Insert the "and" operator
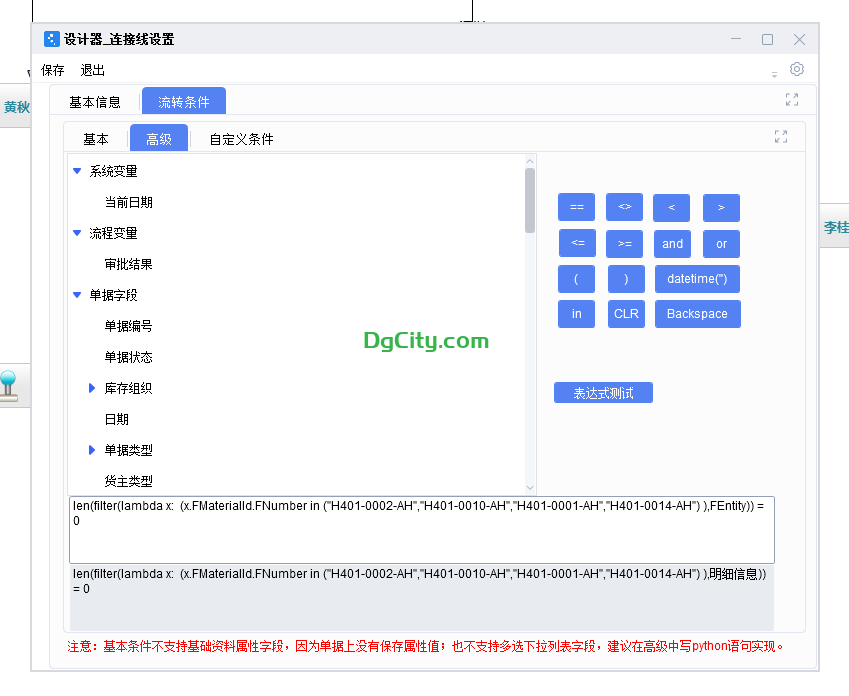Screen dimensions: 849x696 click(x=672, y=243)
